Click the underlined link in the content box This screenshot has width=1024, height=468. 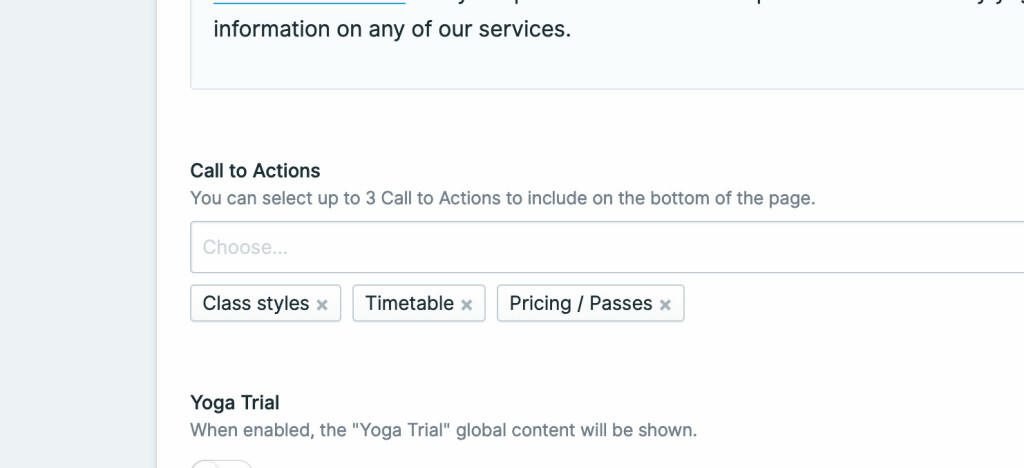[309, 3]
